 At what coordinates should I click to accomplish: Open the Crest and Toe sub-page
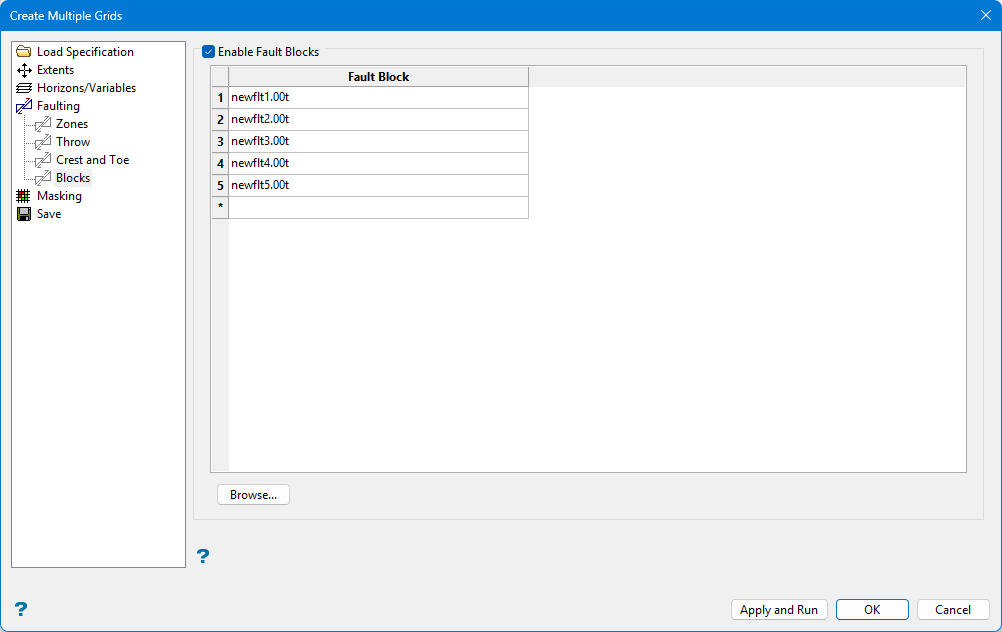pos(93,160)
